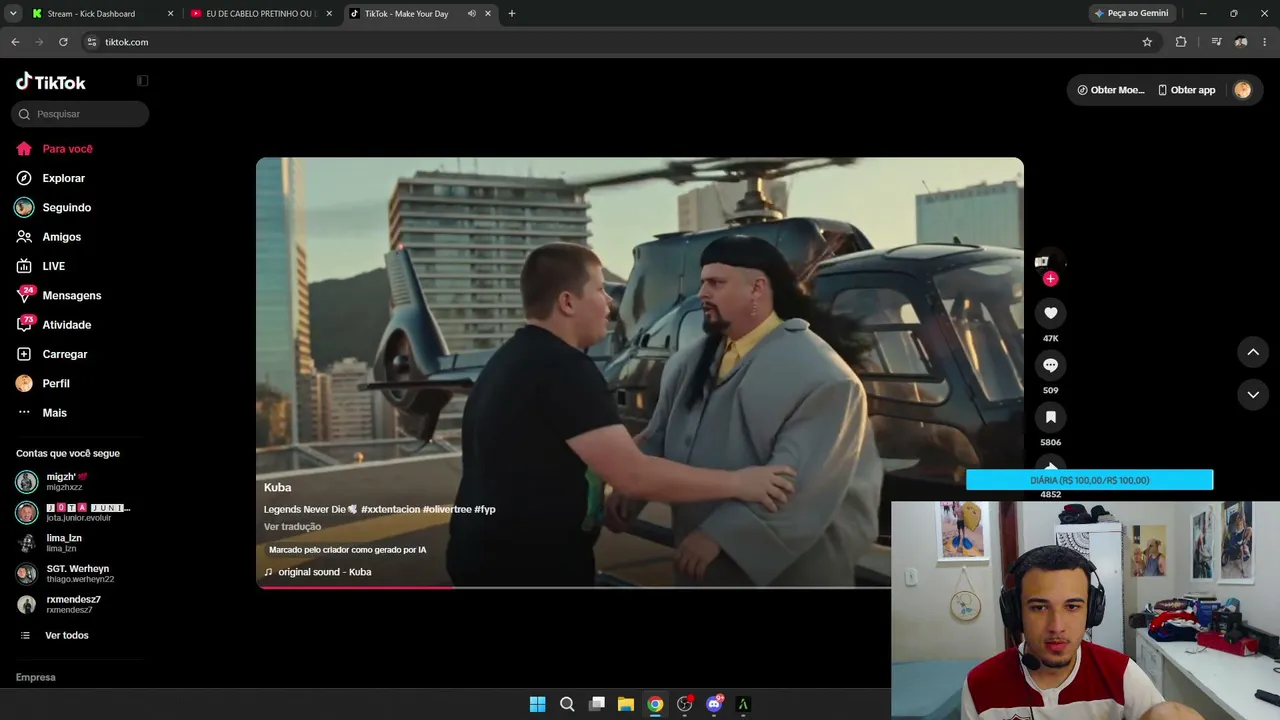Click the #olivertree hashtag
Image resolution: width=1280 pixels, height=720 pixels.
[447, 510]
